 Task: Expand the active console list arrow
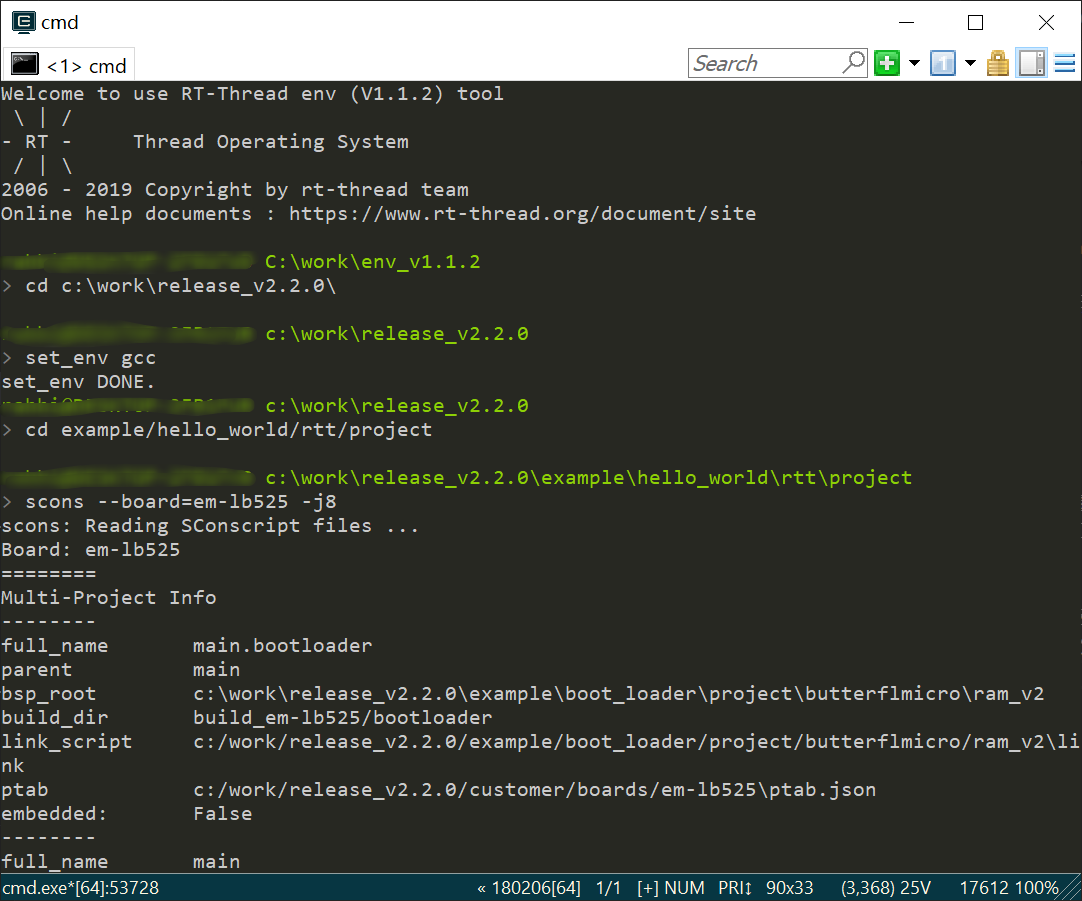pos(970,64)
